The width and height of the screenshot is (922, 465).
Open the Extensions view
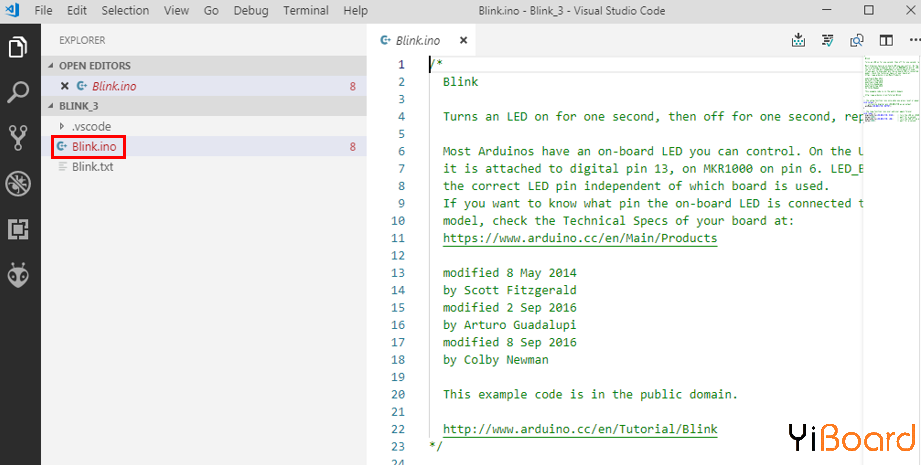tap(18, 229)
